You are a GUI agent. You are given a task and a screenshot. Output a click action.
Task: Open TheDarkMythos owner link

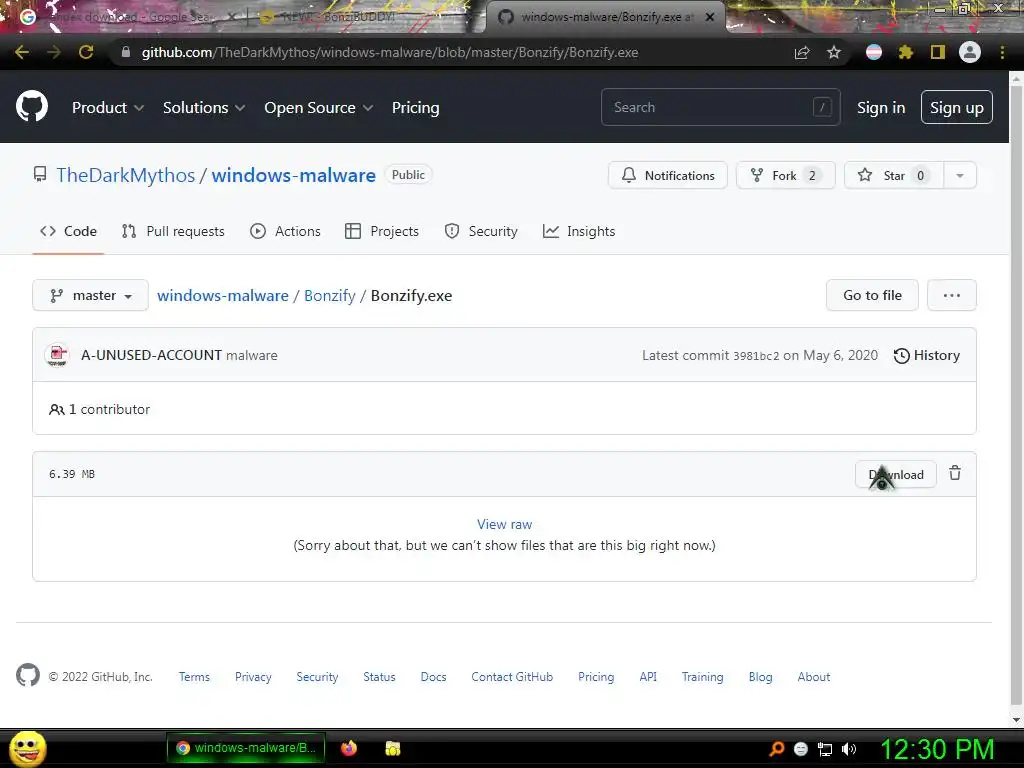[x=125, y=175]
